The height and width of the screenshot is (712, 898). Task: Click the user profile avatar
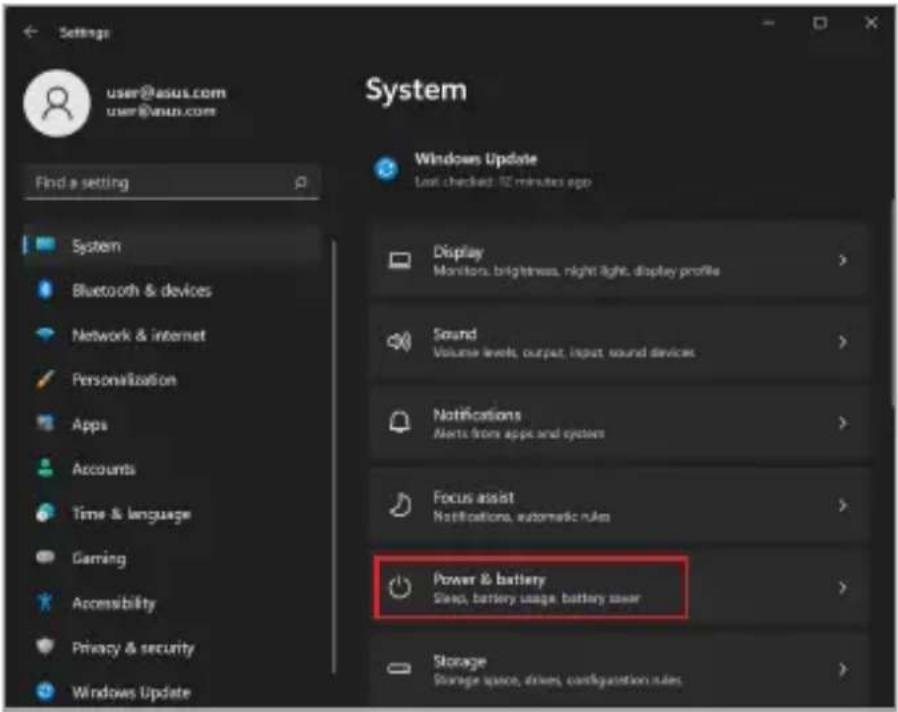[x=57, y=103]
